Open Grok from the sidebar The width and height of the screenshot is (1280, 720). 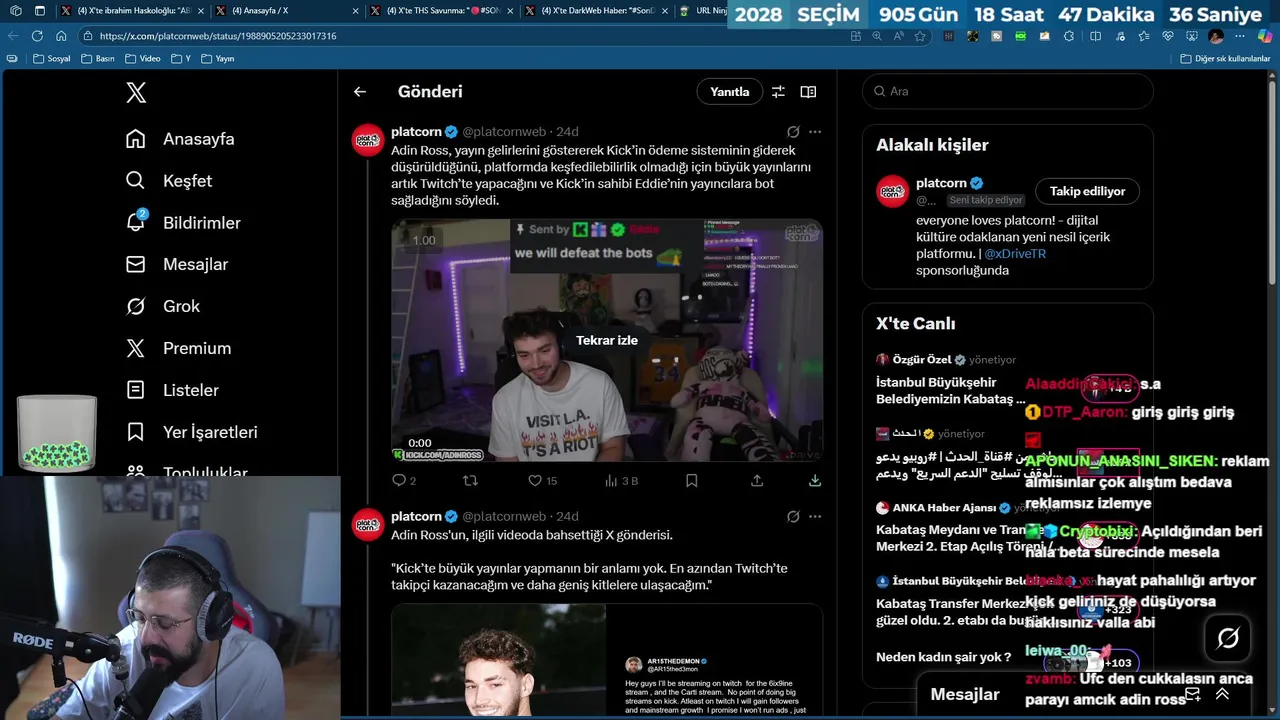pos(163,306)
